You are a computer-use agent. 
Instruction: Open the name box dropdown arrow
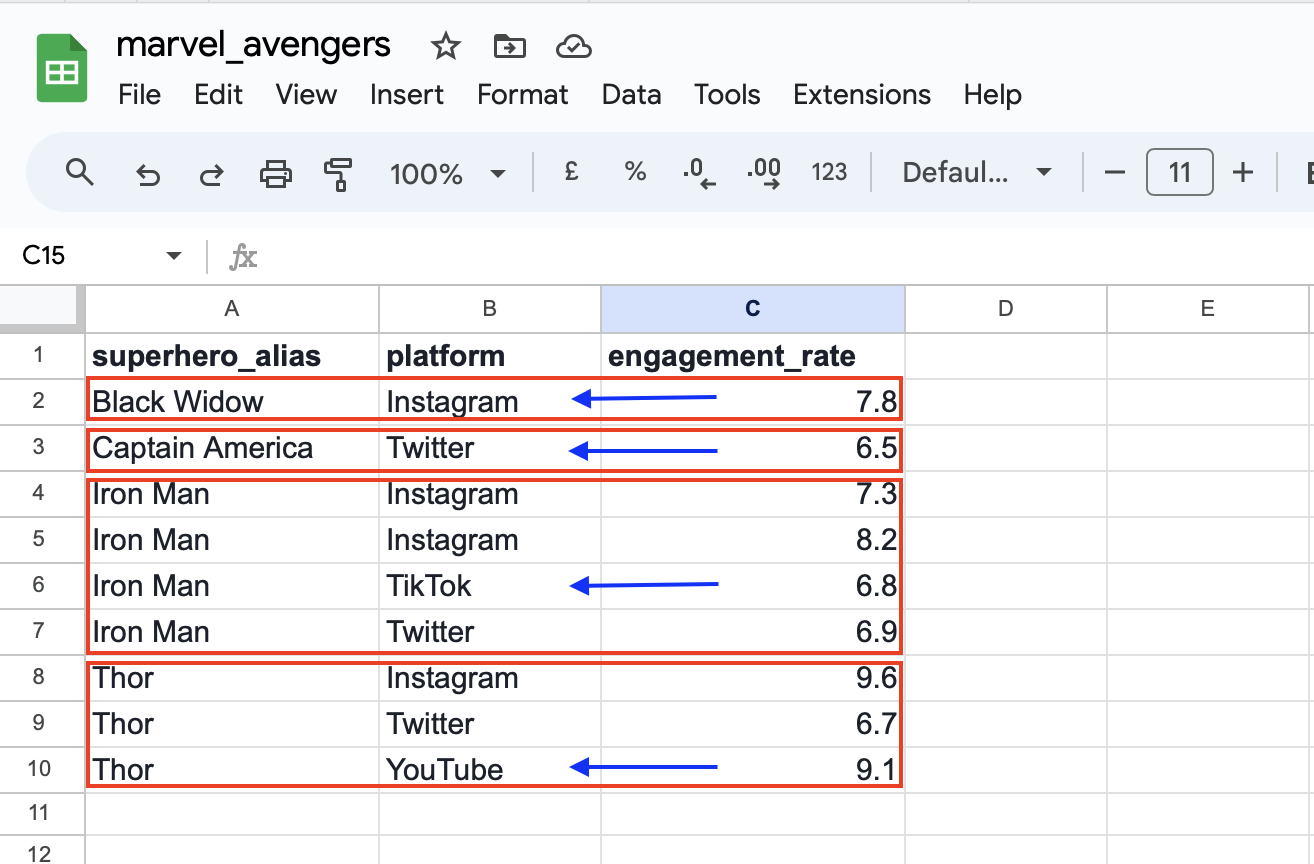coord(174,256)
